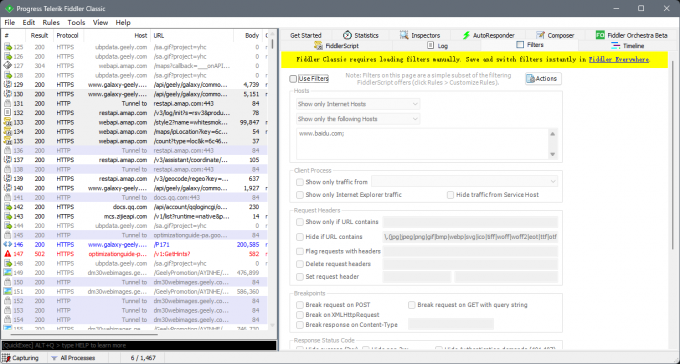Viewport: 680px width, 364px height.
Task: Click session 143 icon
Action: pos(7,216)
